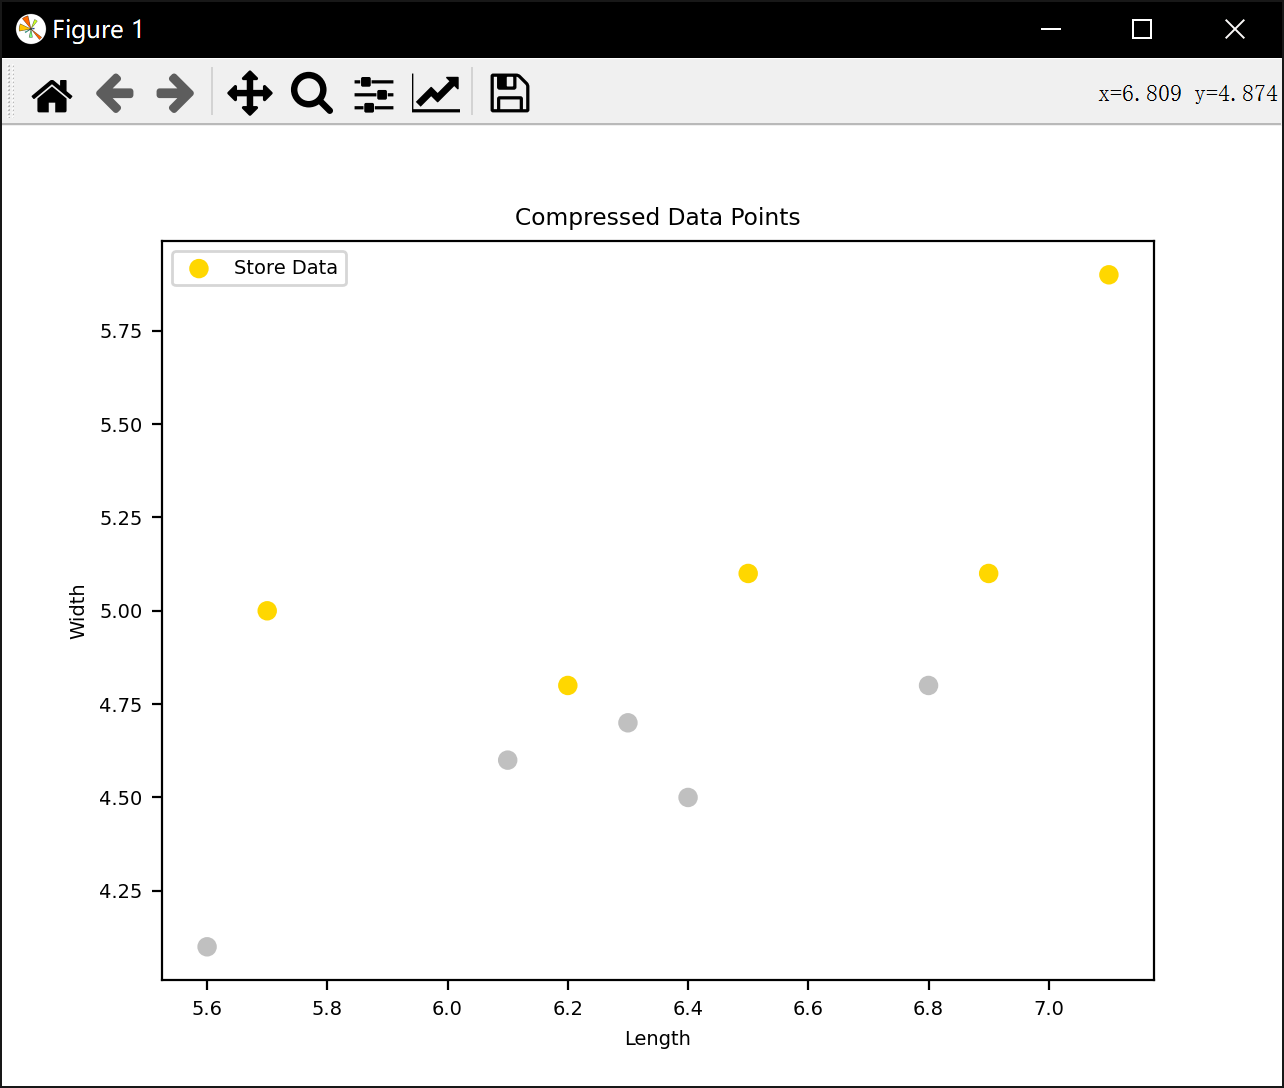The image size is (1284, 1088).
Task: Open Configure subplots sliders icon
Action: pyautogui.click(x=374, y=94)
